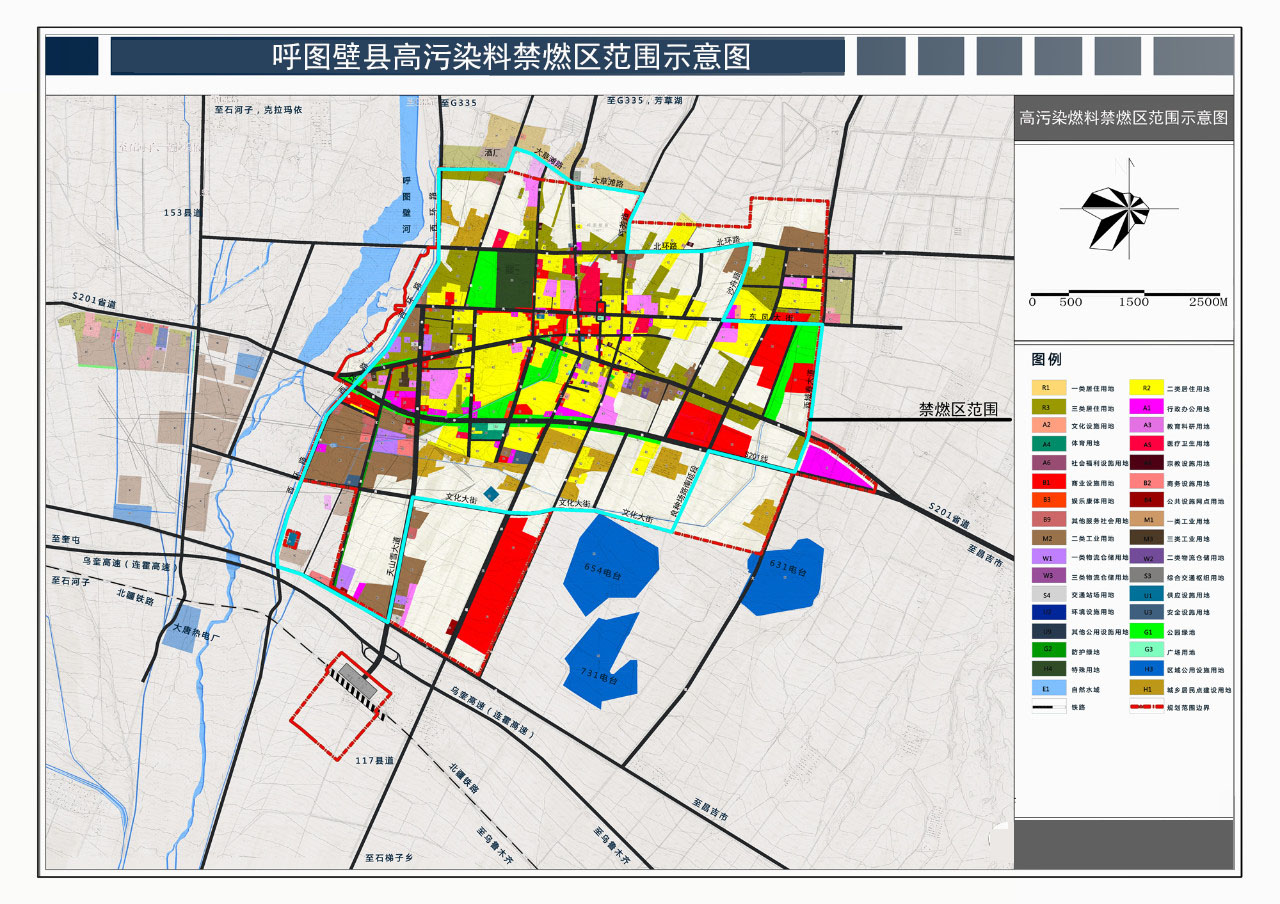Viewport: 1280px width, 904px height.
Task: Pick the R1 一类居住用地 legend swatch
Action: click(x=1046, y=388)
